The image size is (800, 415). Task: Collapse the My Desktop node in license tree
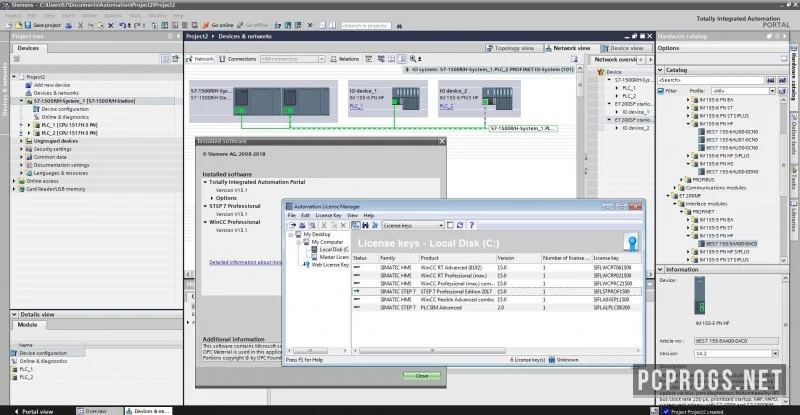(291, 234)
